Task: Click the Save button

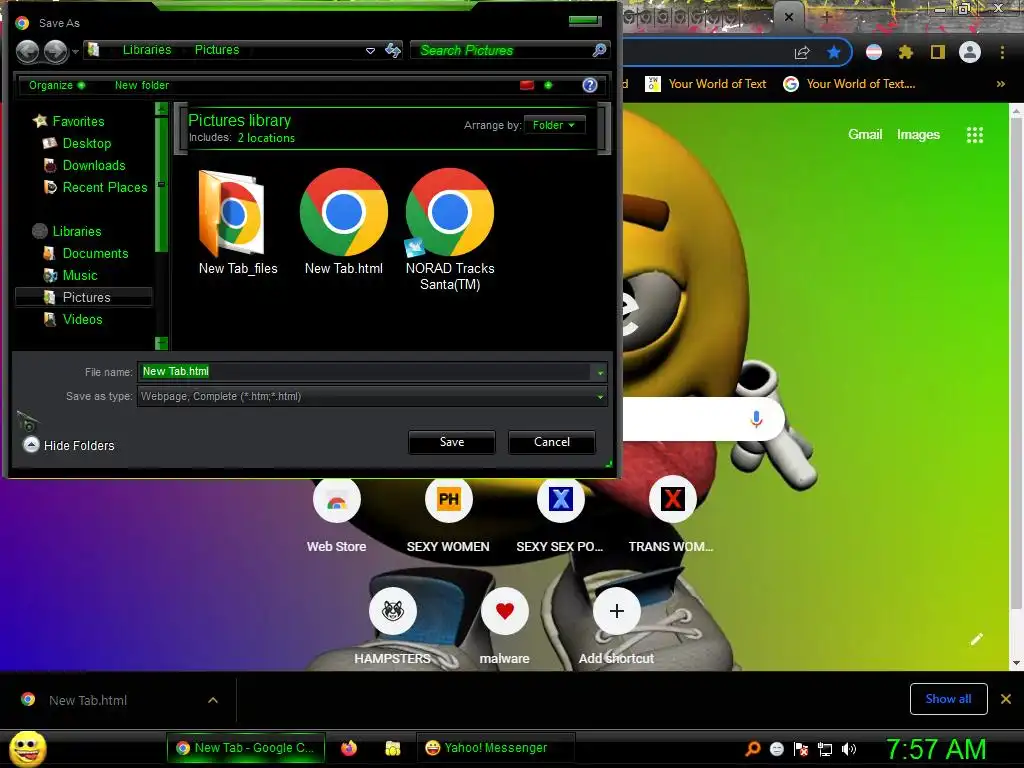Action: point(452,442)
